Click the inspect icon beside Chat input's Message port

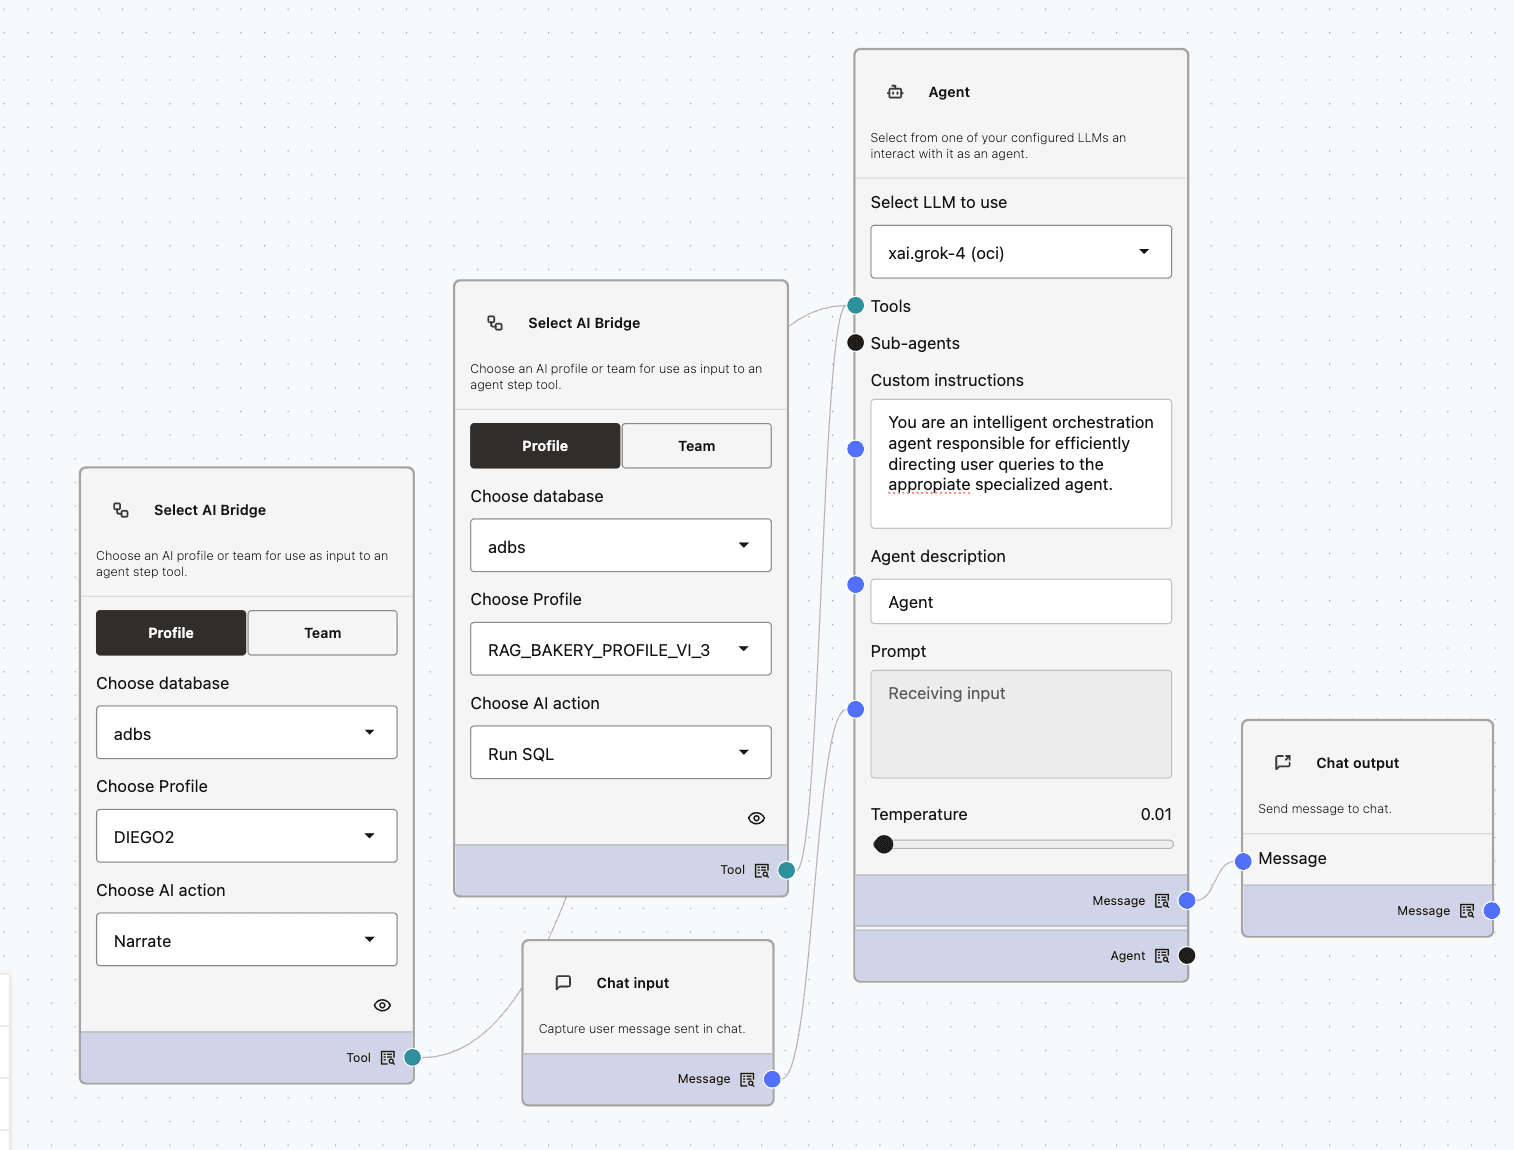click(x=747, y=1079)
